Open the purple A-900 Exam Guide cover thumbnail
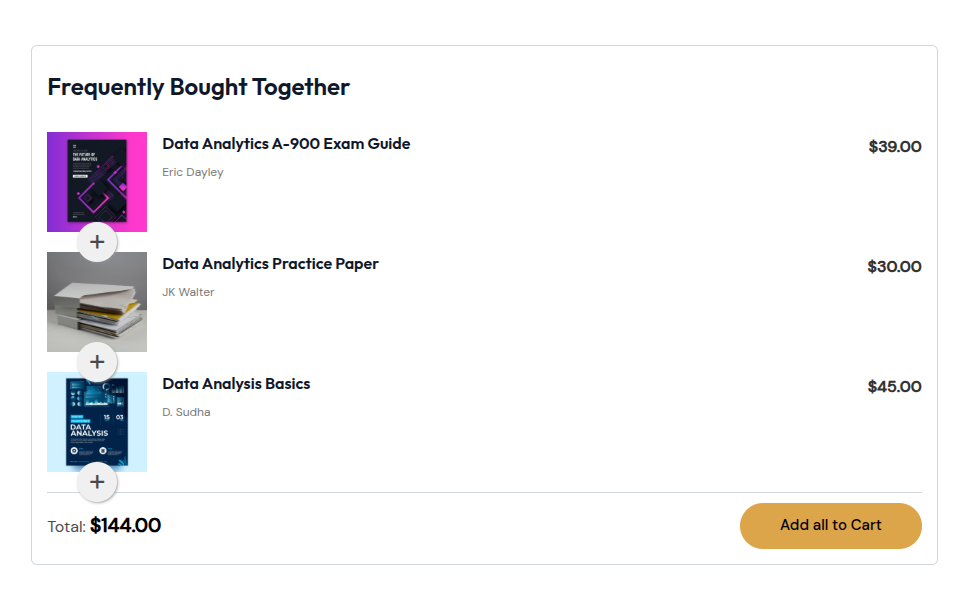Image resolution: width=973 pixels, height=602 pixels. point(97,181)
